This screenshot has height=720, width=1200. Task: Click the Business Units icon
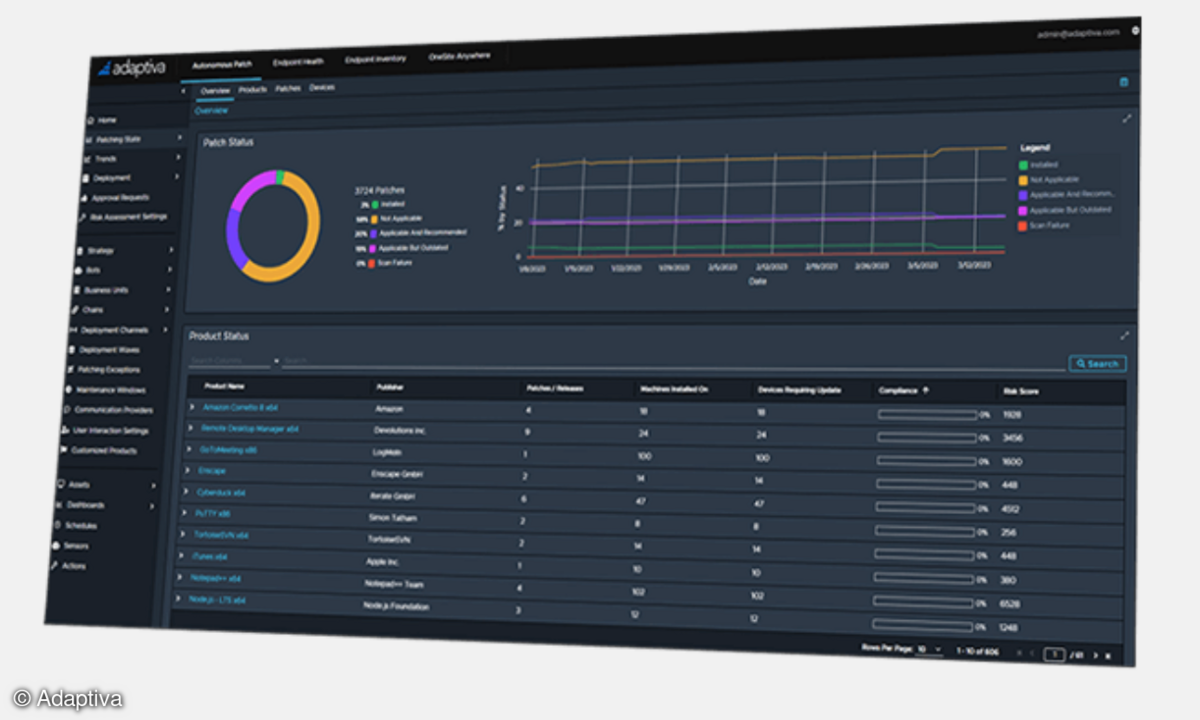pos(76,290)
